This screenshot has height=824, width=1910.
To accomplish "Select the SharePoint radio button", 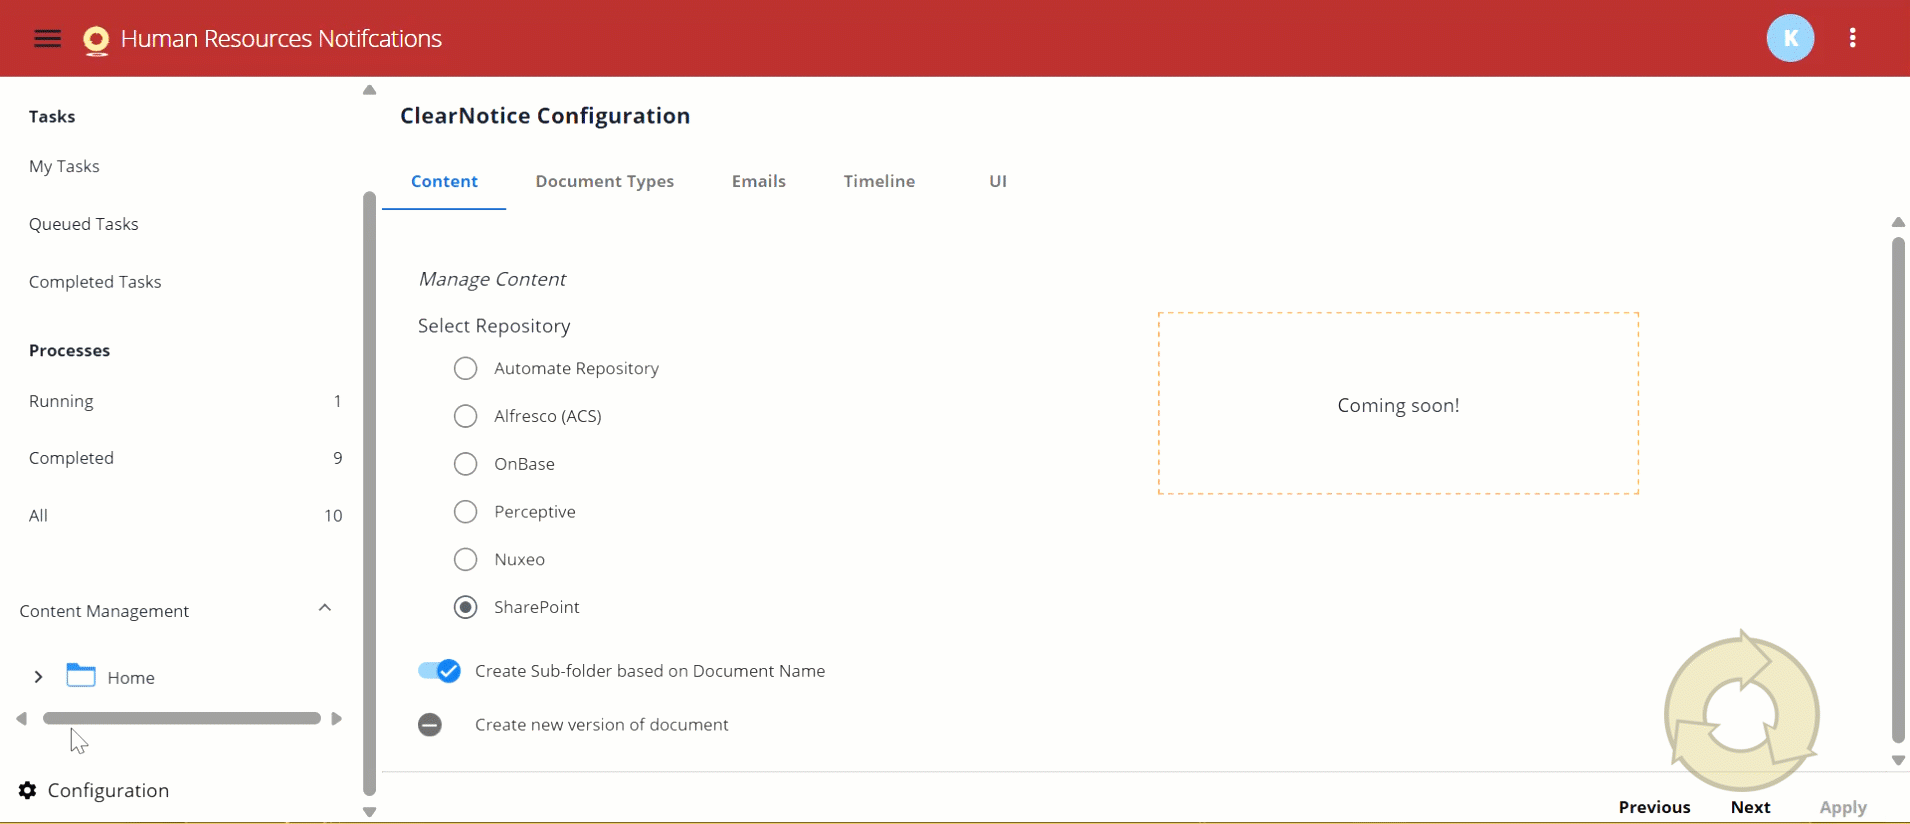I will click(x=465, y=607).
